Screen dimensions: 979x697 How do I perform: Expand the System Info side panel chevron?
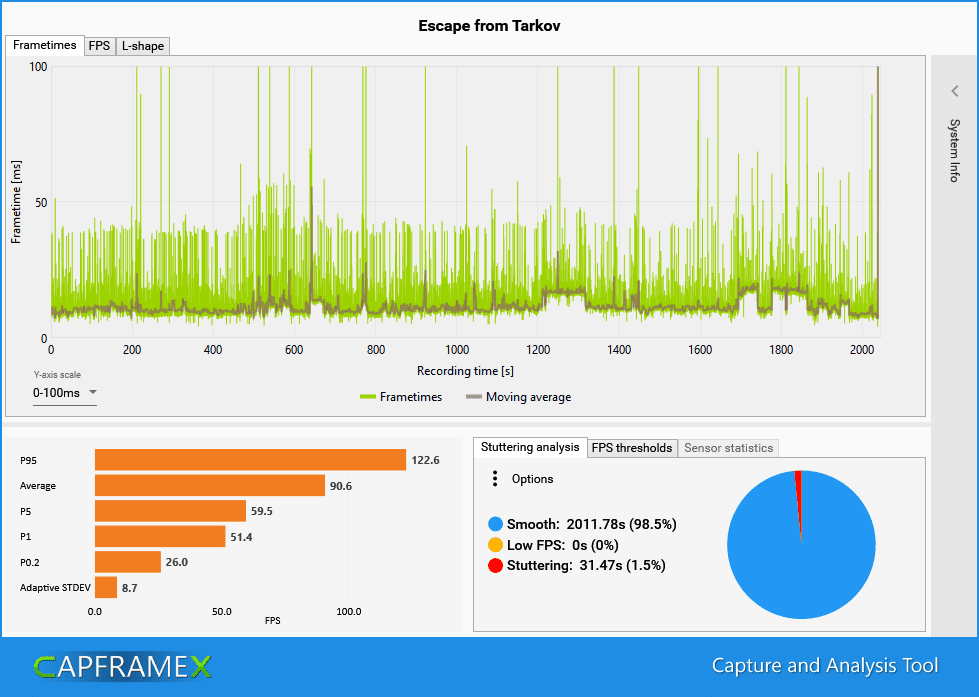[955, 91]
